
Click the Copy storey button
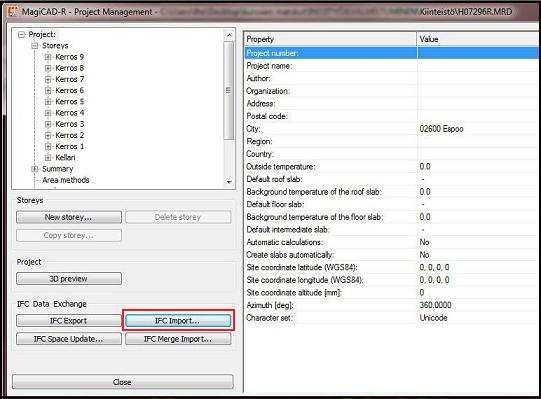69,235
